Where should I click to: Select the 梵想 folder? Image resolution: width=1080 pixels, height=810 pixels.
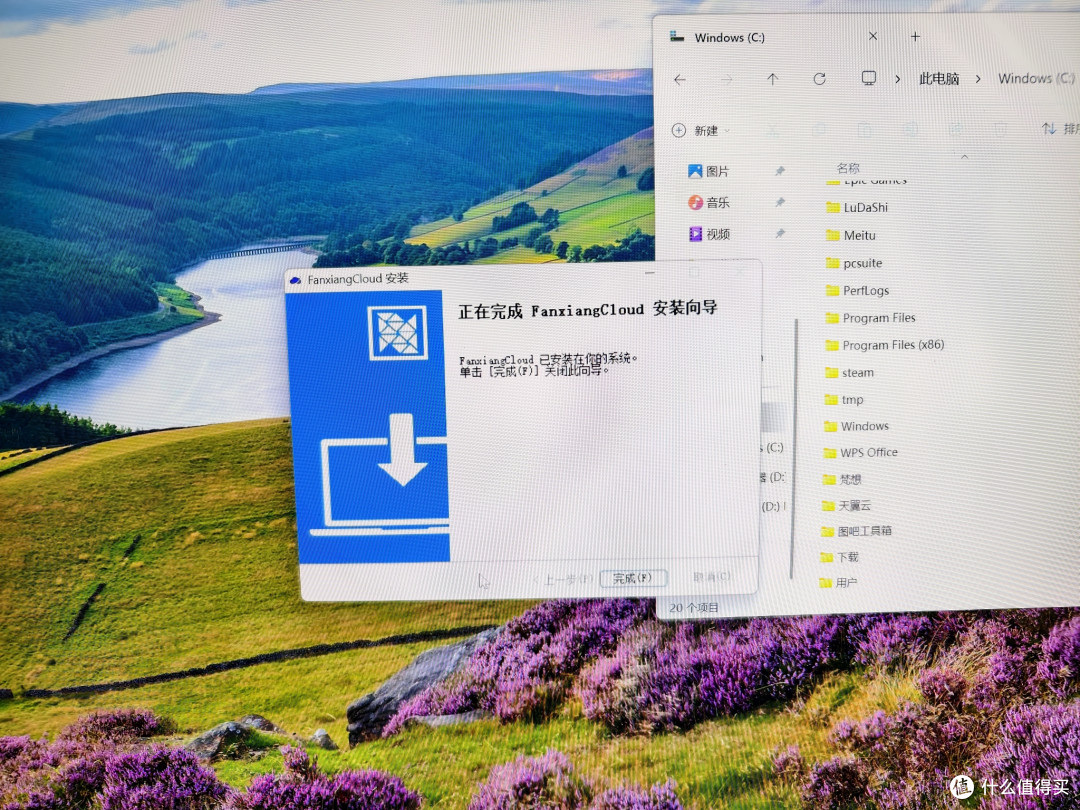click(842, 479)
